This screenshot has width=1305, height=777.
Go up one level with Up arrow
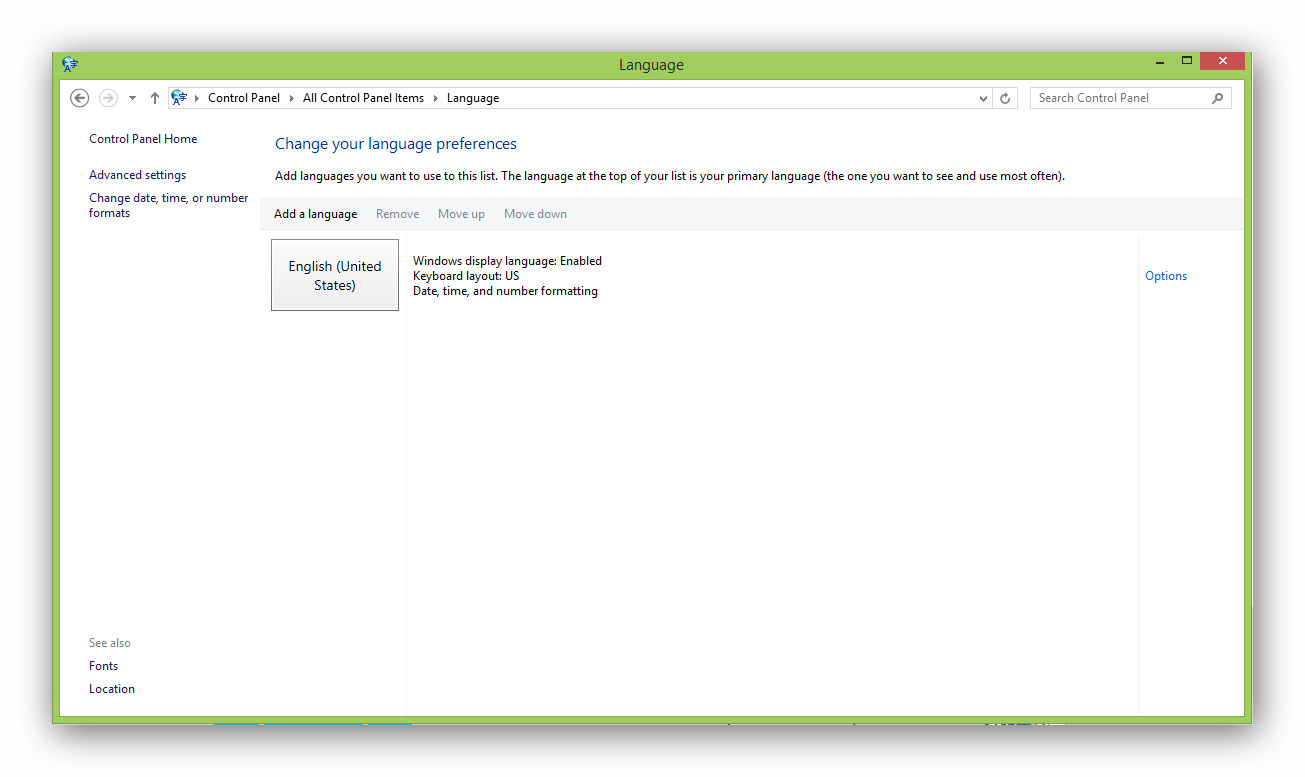(154, 98)
